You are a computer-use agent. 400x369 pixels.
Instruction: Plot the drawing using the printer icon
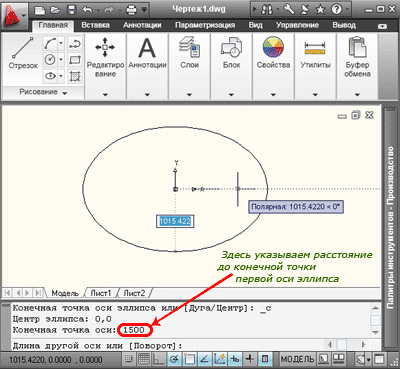click(131, 10)
